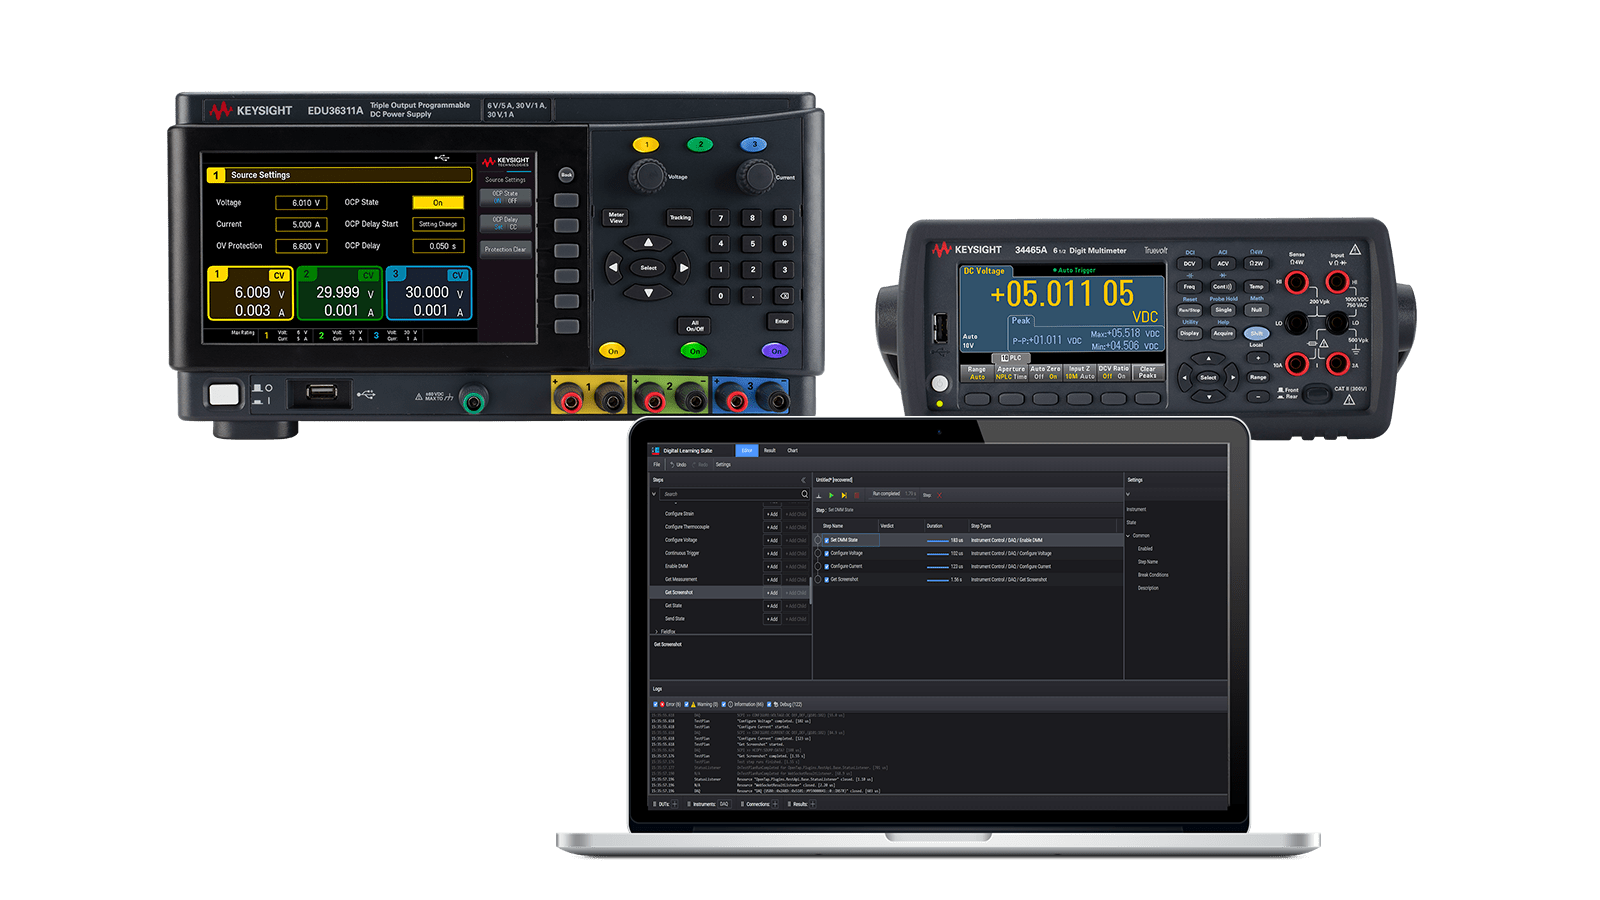Collapse the Common settings group
Image resolution: width=1600 pixels, height=900 pixels.
pos(1128,536)
